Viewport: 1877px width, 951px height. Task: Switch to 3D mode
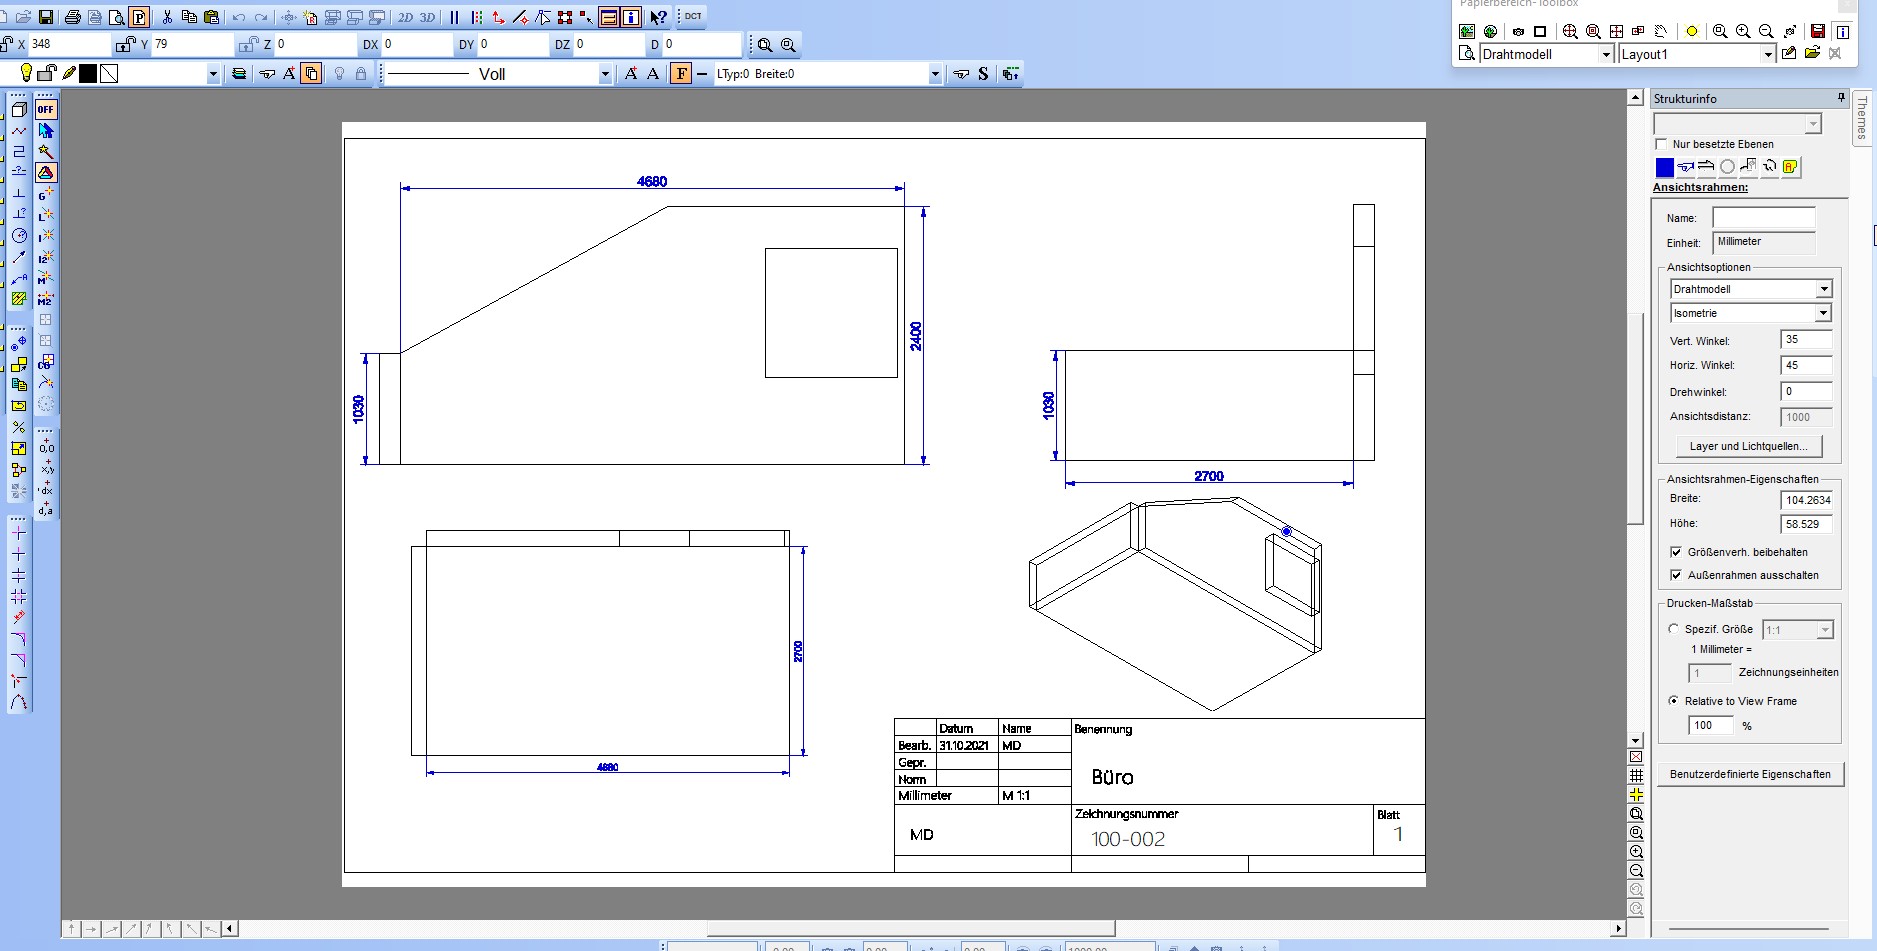coord(427,17)
